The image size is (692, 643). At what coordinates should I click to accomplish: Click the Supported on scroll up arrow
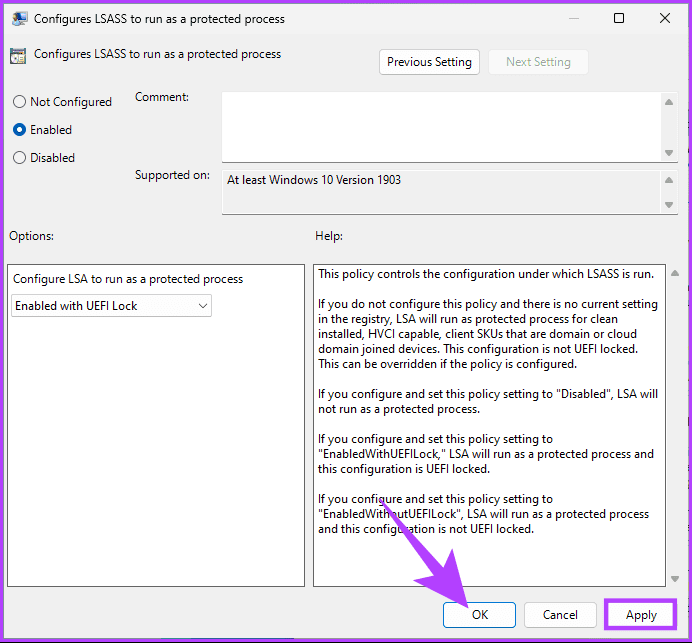click(669, 180)
